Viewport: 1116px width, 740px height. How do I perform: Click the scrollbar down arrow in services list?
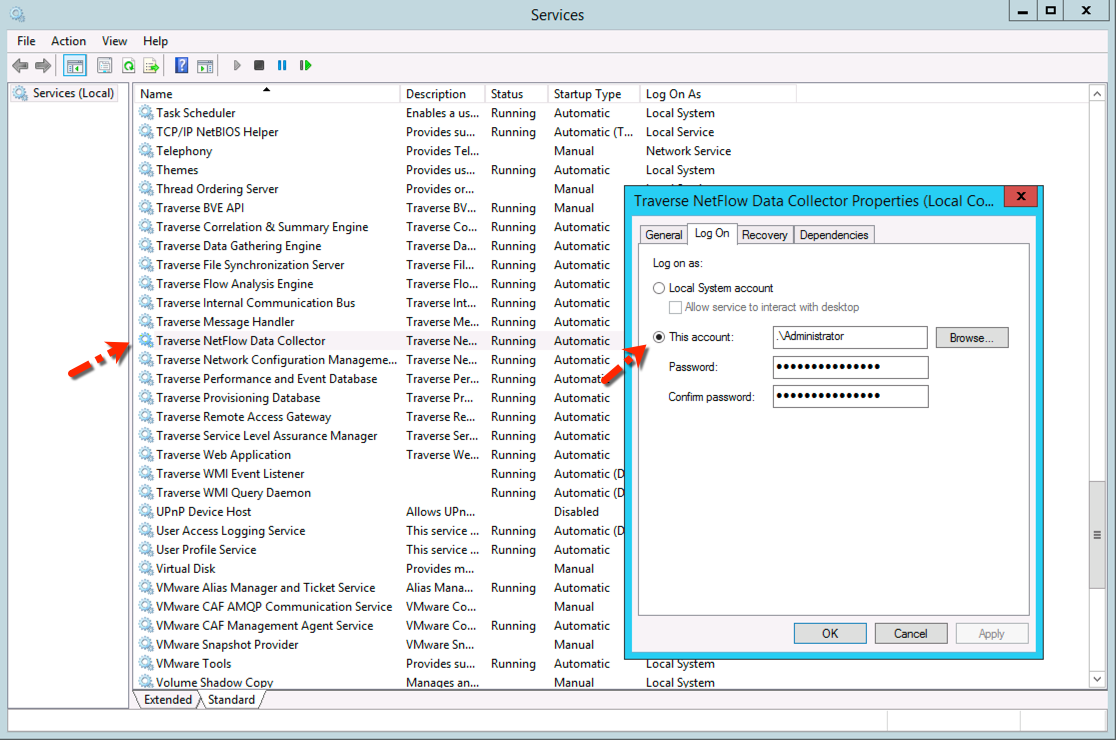1097,680
